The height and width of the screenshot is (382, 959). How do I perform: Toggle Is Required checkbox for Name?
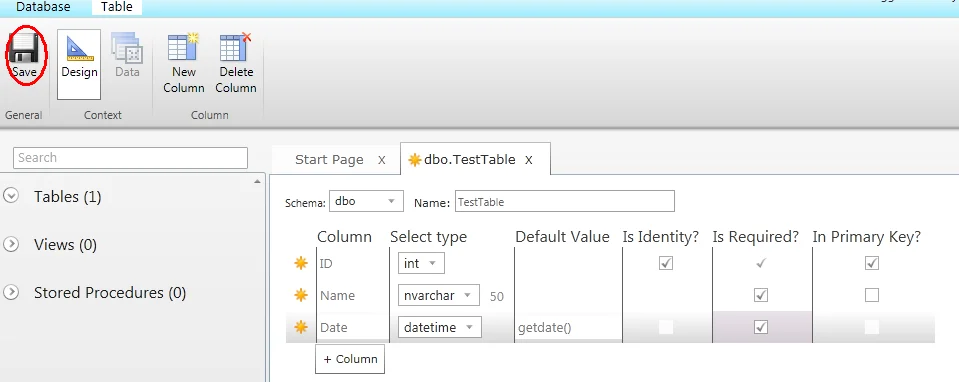[761, 295]
